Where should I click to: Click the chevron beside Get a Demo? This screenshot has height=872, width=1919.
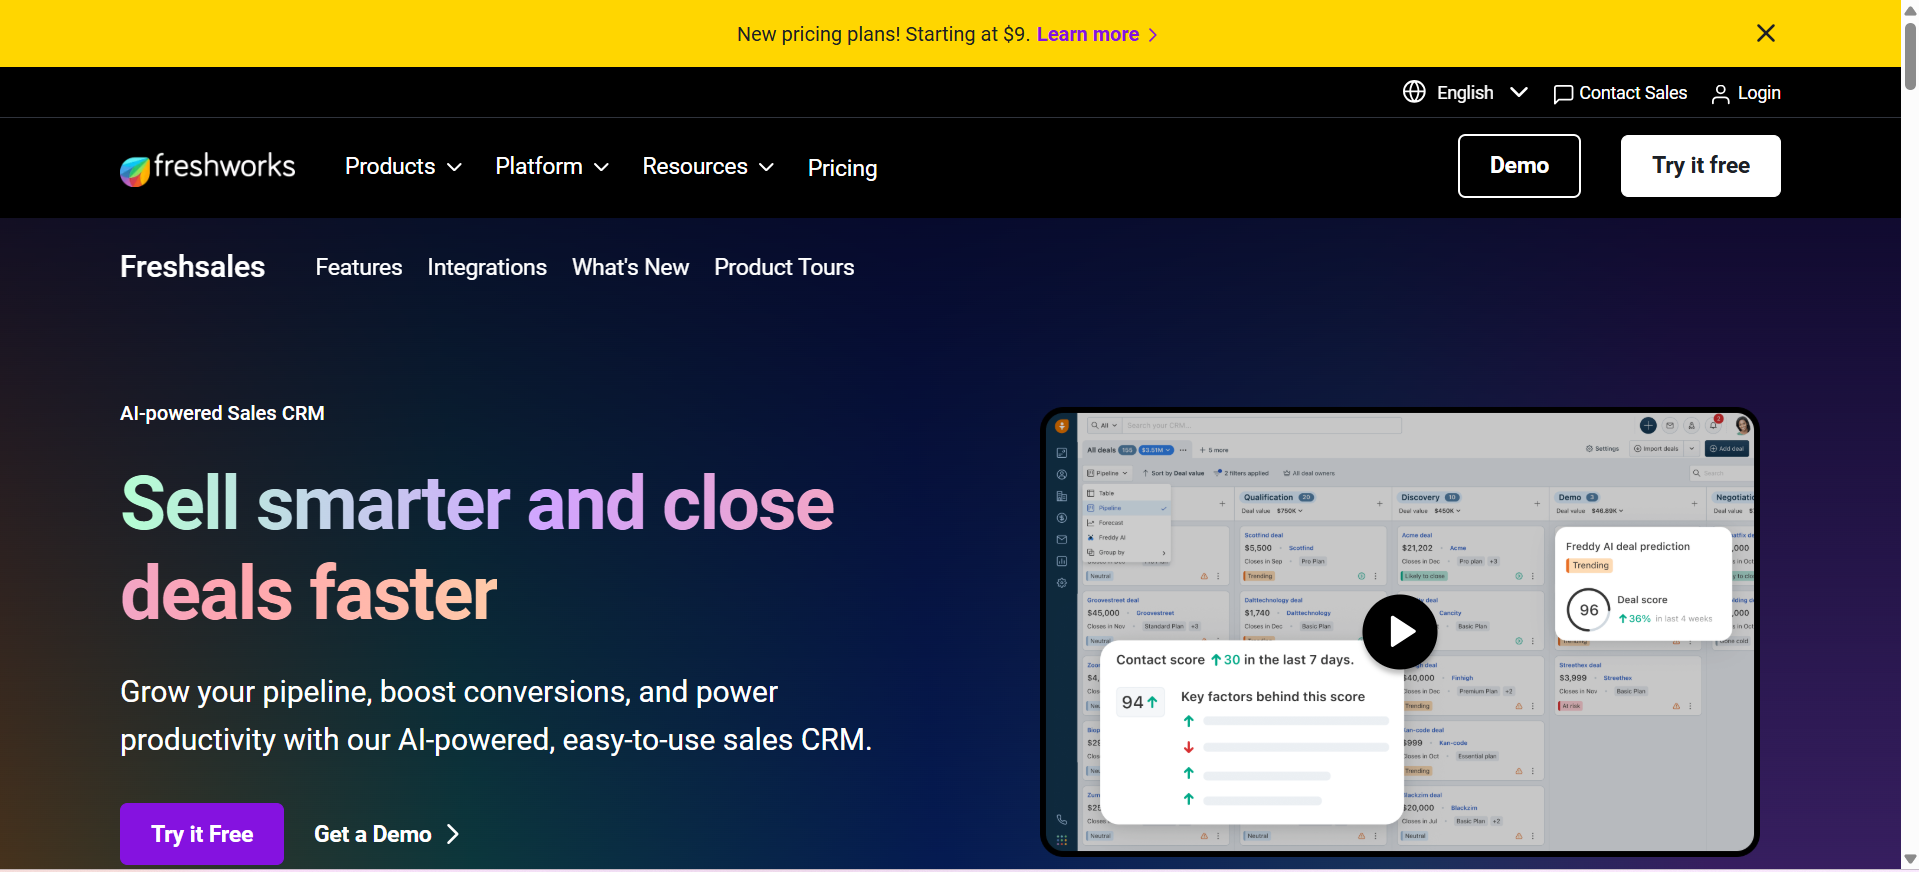click(x=453, y=834)
